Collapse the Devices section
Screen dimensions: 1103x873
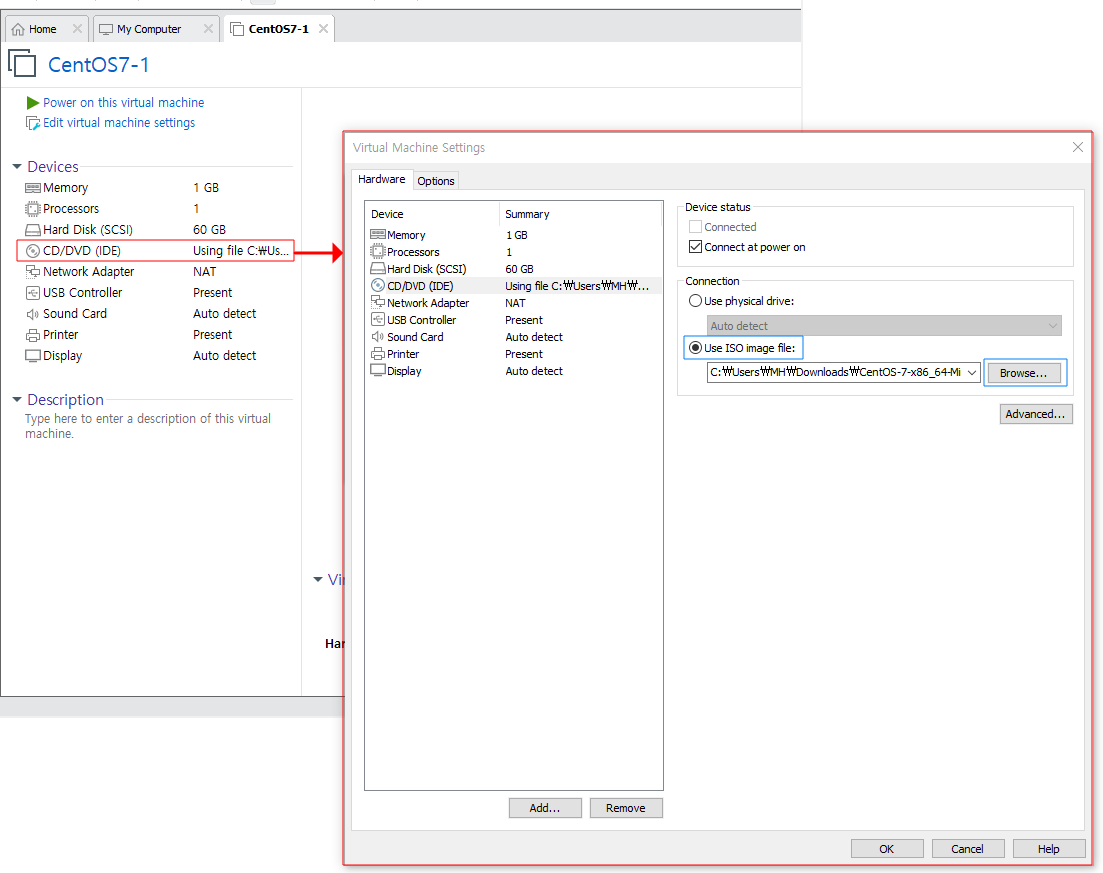(17, 167)
